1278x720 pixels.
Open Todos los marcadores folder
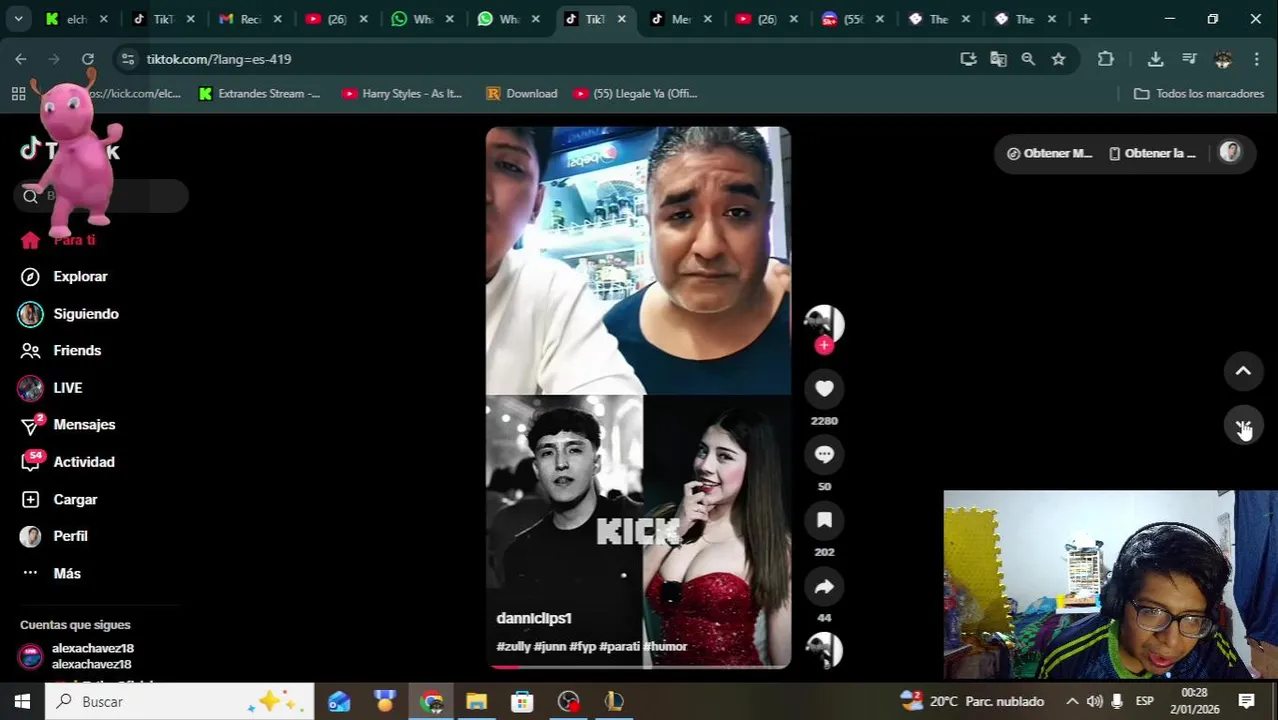tap(1198, 94)
